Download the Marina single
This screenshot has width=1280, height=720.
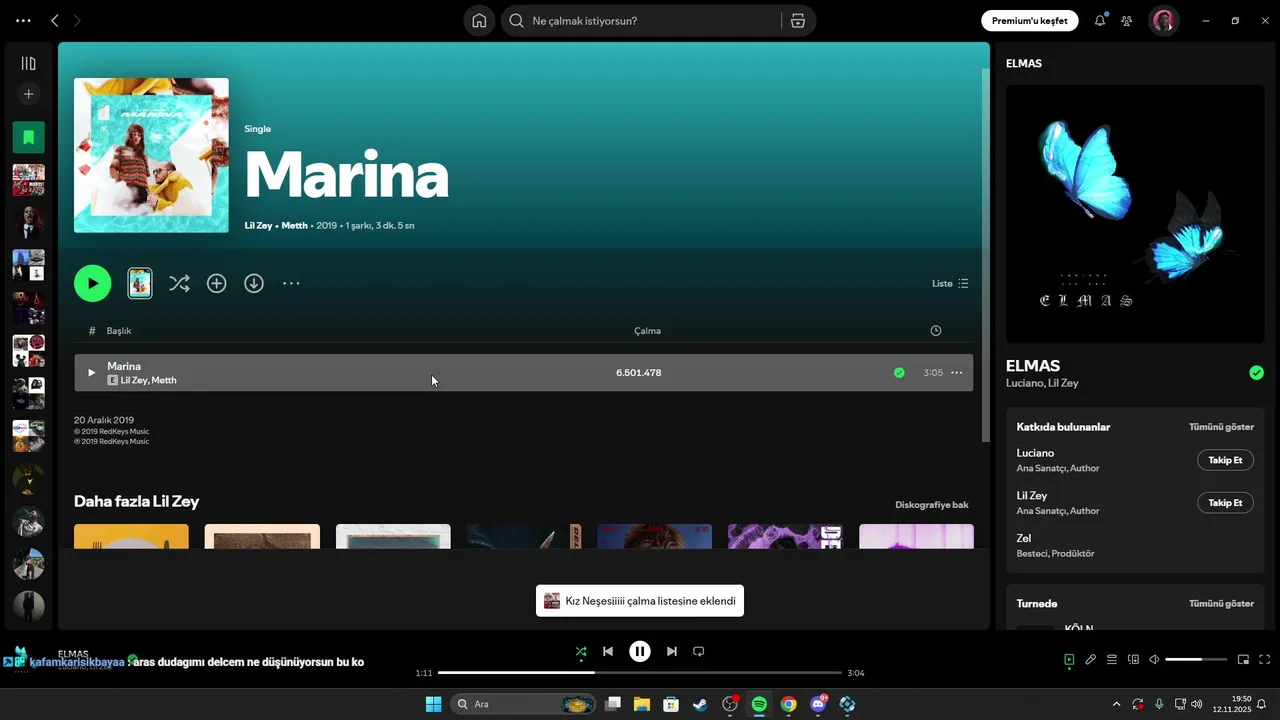coord(254,283)
